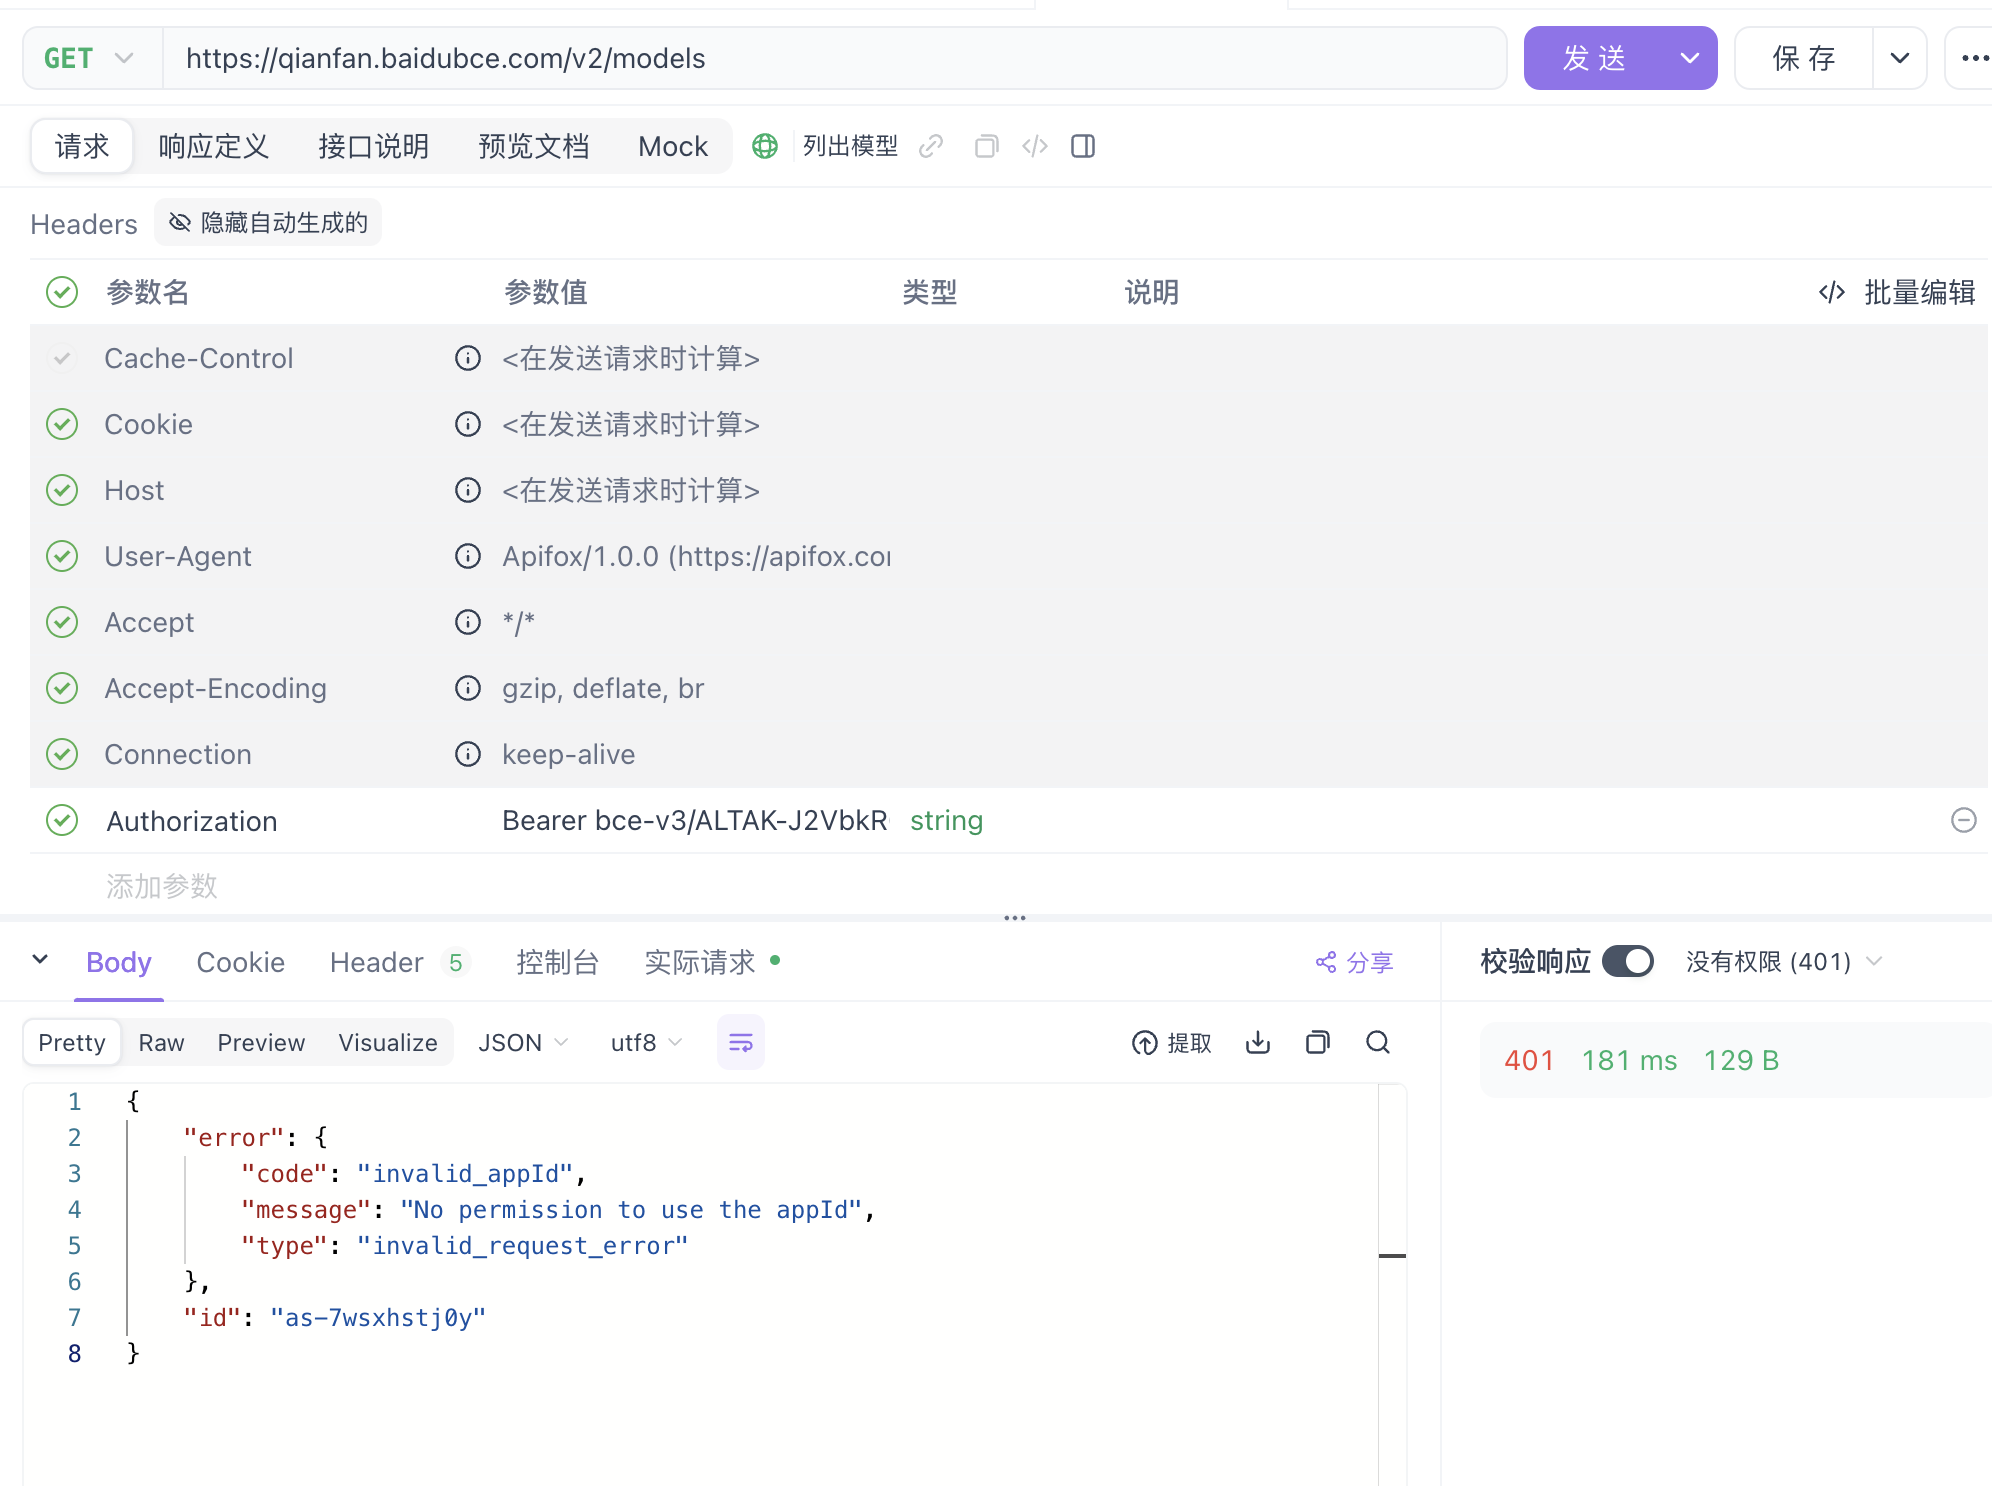1992x1486 pixels.
Task: Click info icon next to User-Agent
Action: [x=468, y=556]
